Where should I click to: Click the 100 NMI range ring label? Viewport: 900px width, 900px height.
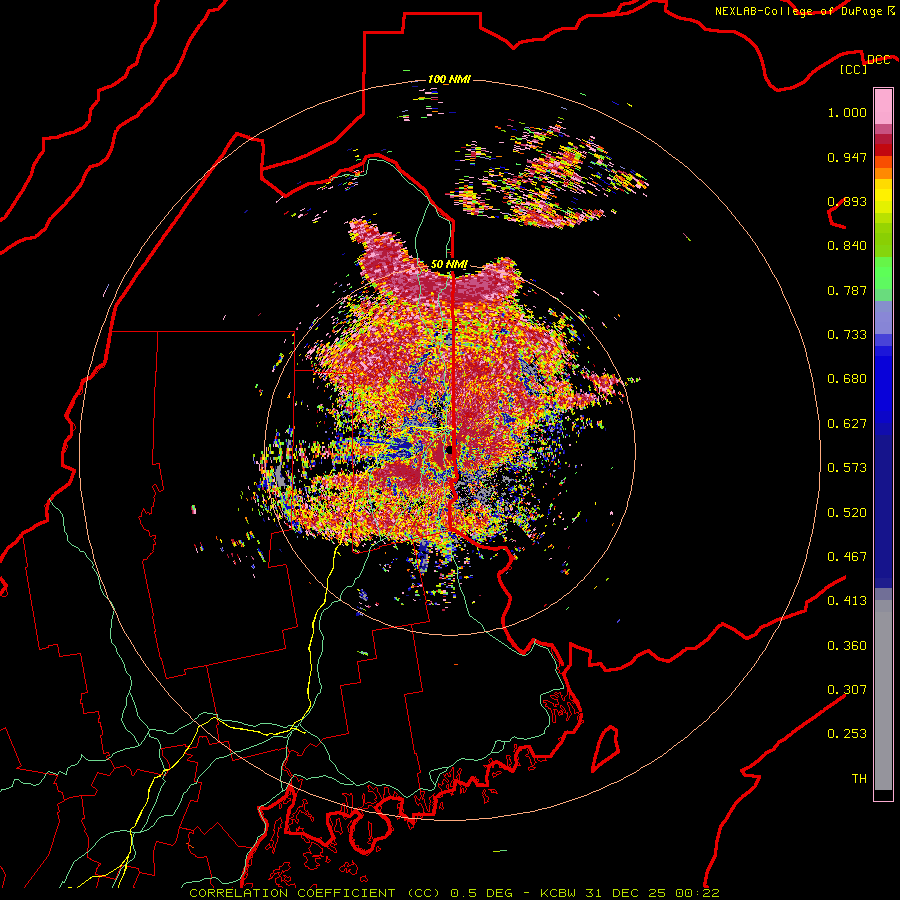(x=449, y=79)
